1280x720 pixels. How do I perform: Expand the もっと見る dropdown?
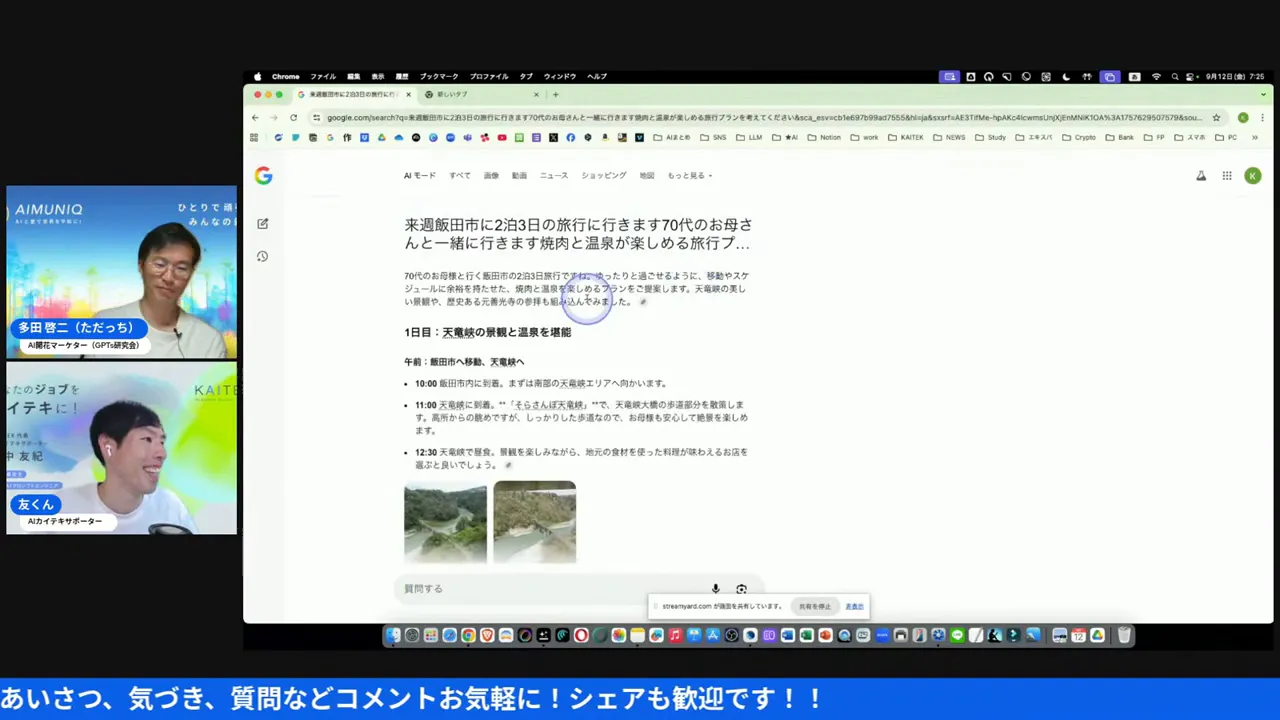tap(690, 176)
